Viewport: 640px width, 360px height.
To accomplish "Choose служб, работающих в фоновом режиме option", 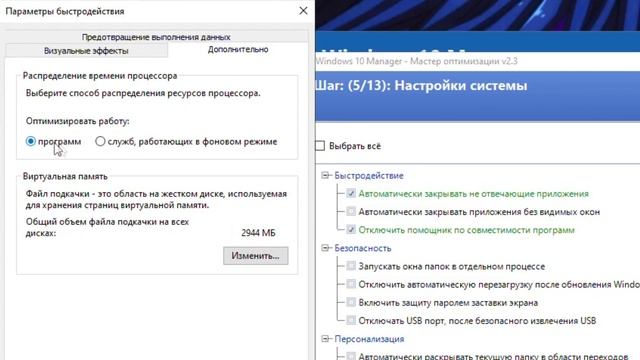I will click(100, 141).
